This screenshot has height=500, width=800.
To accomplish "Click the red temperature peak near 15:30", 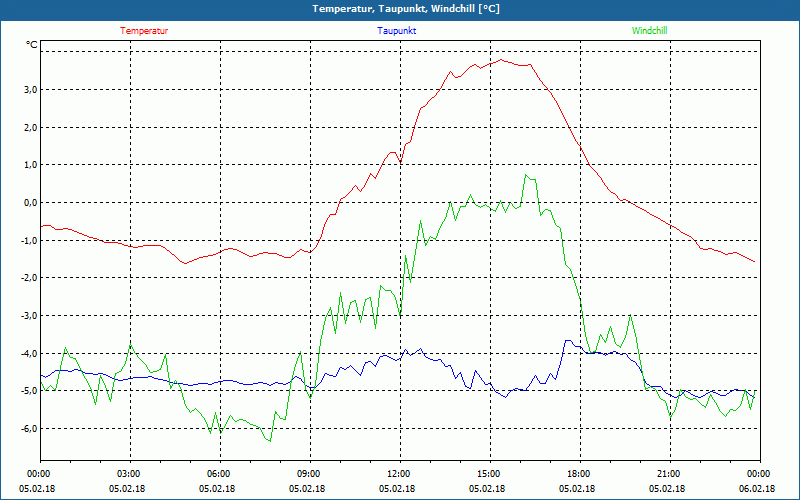I will pyautogui.click(x=501, y=60).
